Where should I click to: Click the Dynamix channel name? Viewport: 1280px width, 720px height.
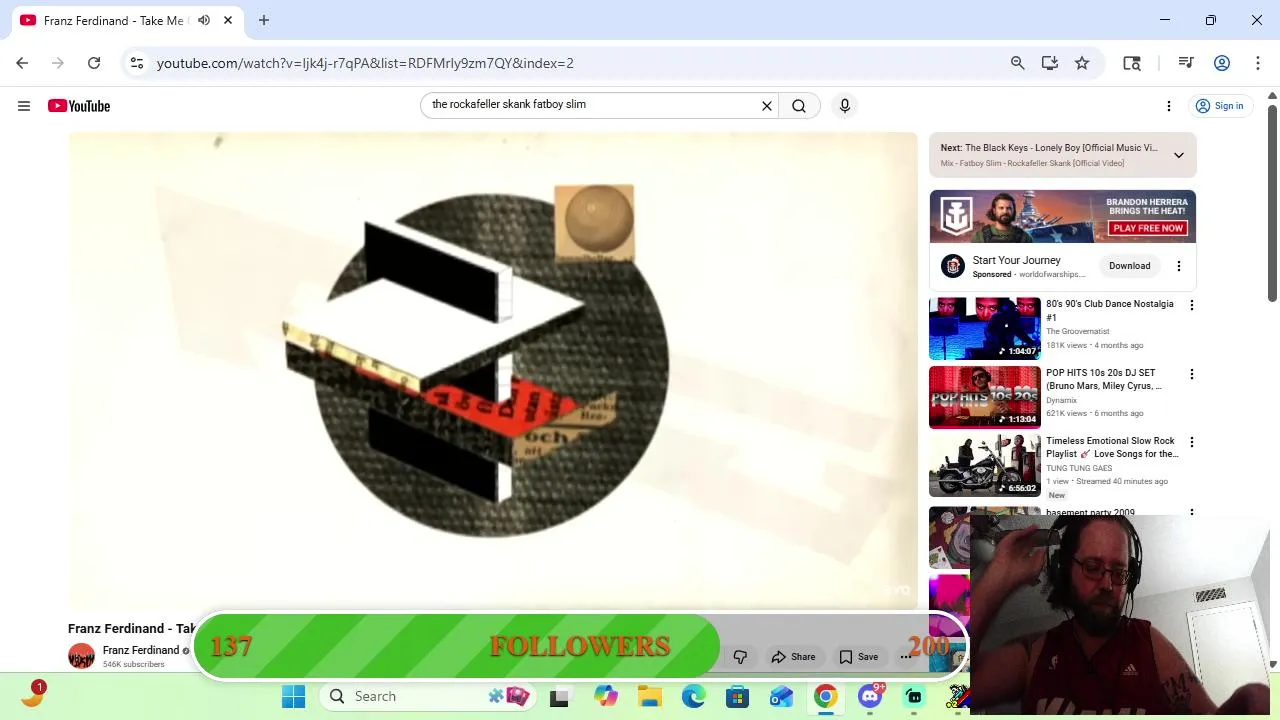coord(1061,400)
